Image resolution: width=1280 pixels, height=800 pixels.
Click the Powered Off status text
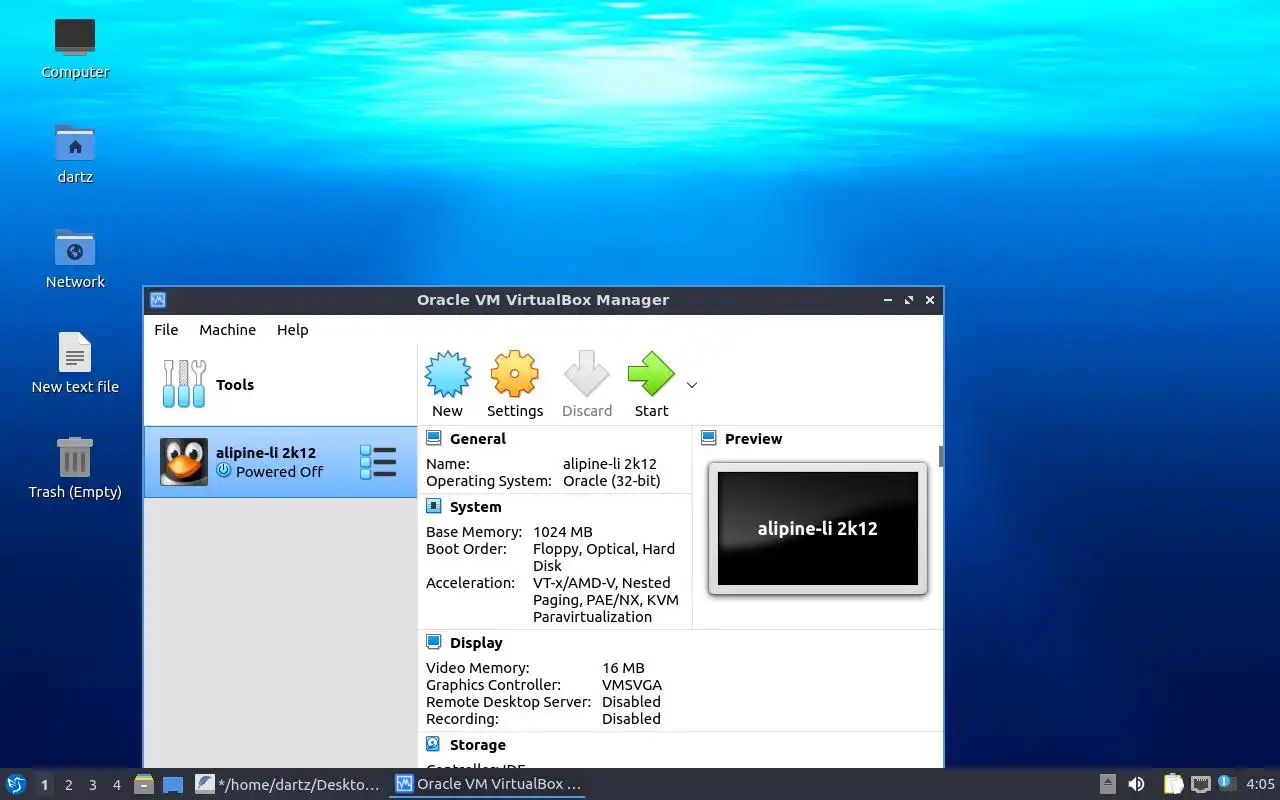click(279, 472)
